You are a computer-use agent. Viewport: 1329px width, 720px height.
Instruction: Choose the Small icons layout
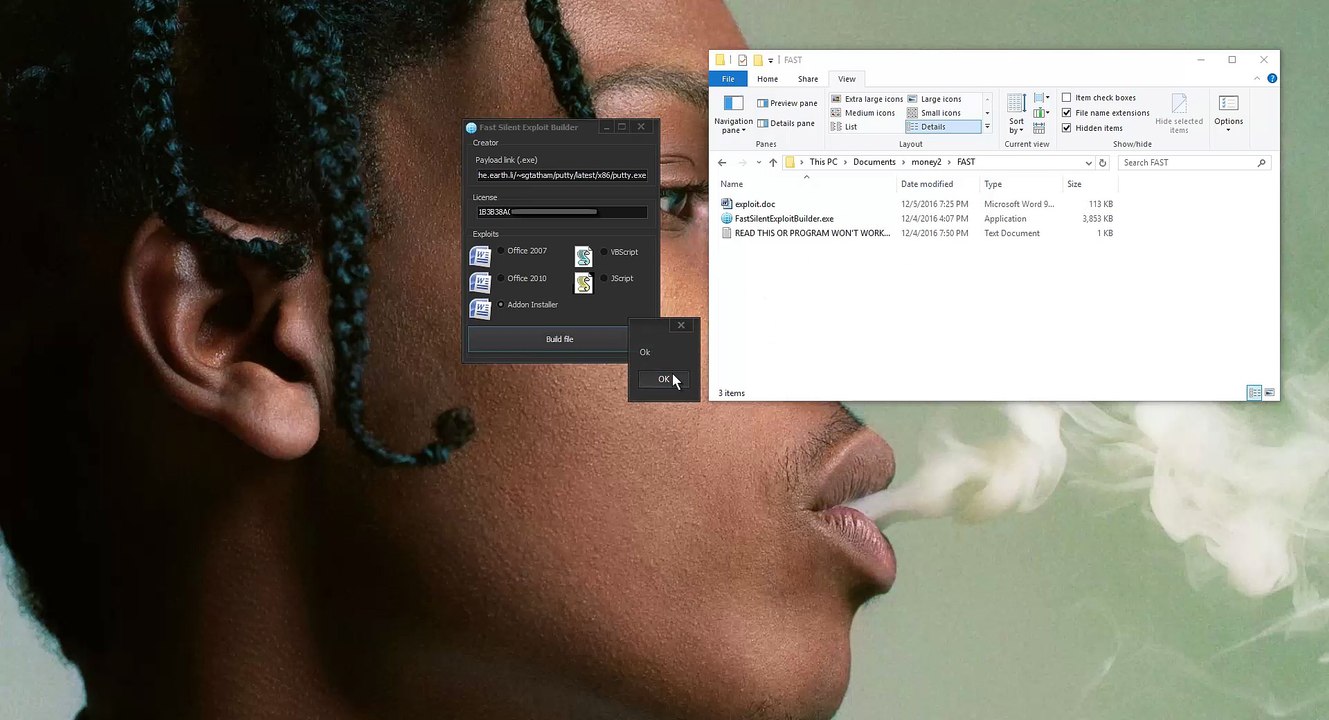(934, 113)
